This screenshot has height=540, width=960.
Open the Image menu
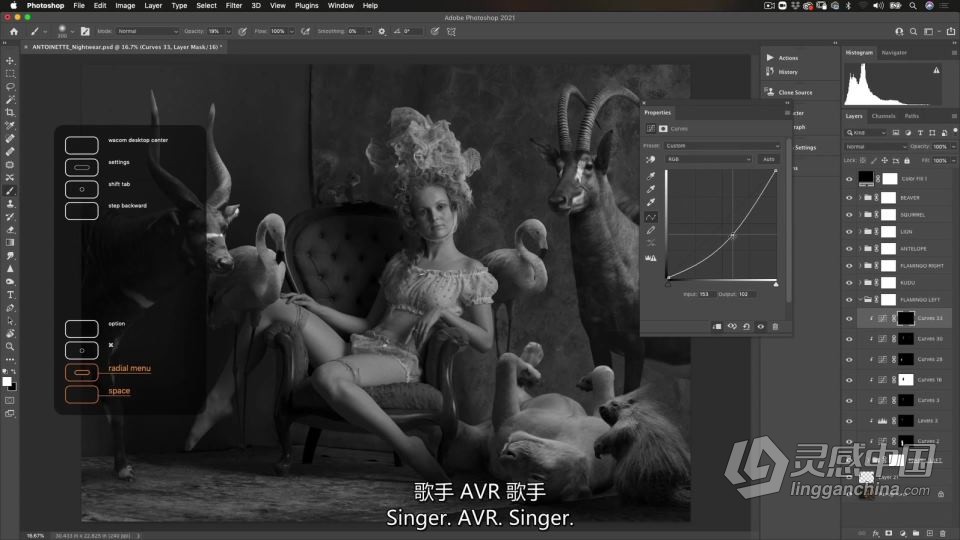[x=125, y=6]
